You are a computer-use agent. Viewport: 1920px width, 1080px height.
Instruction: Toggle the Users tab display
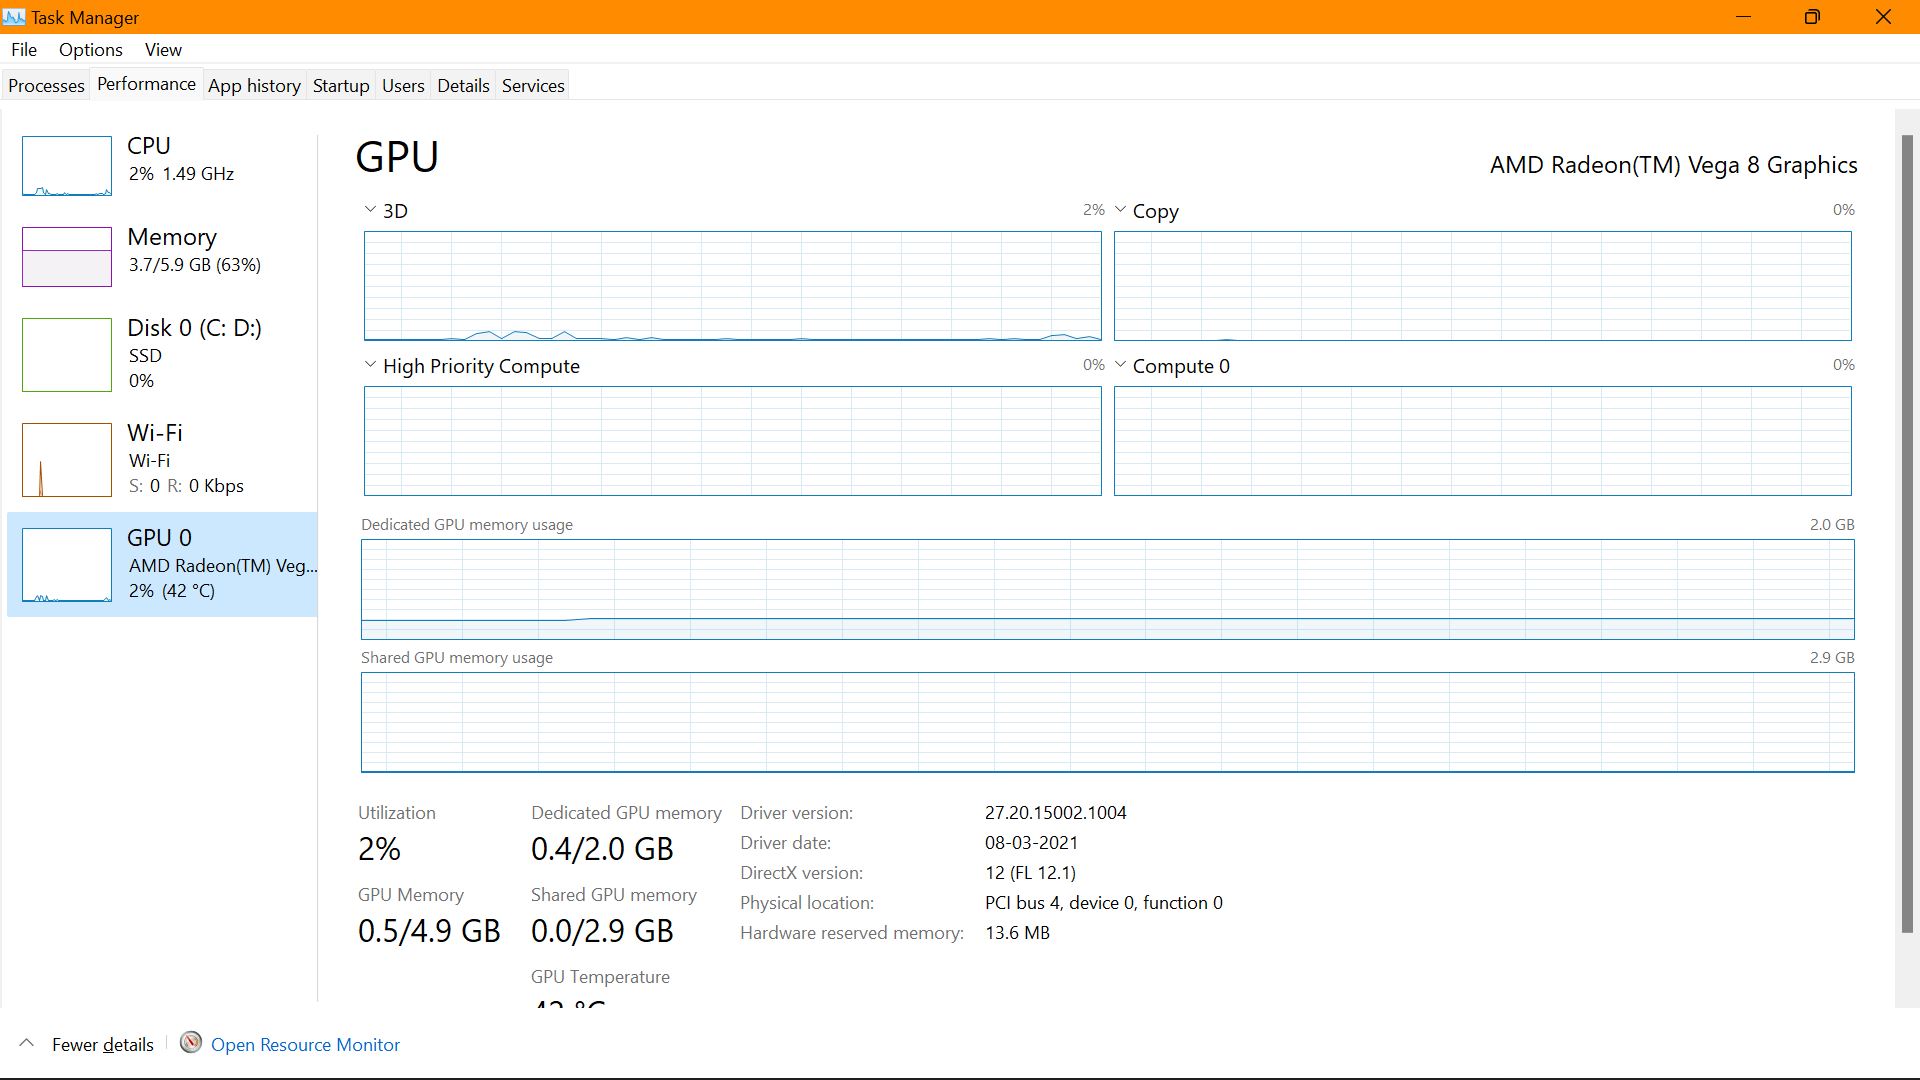(x=402, y=84)
